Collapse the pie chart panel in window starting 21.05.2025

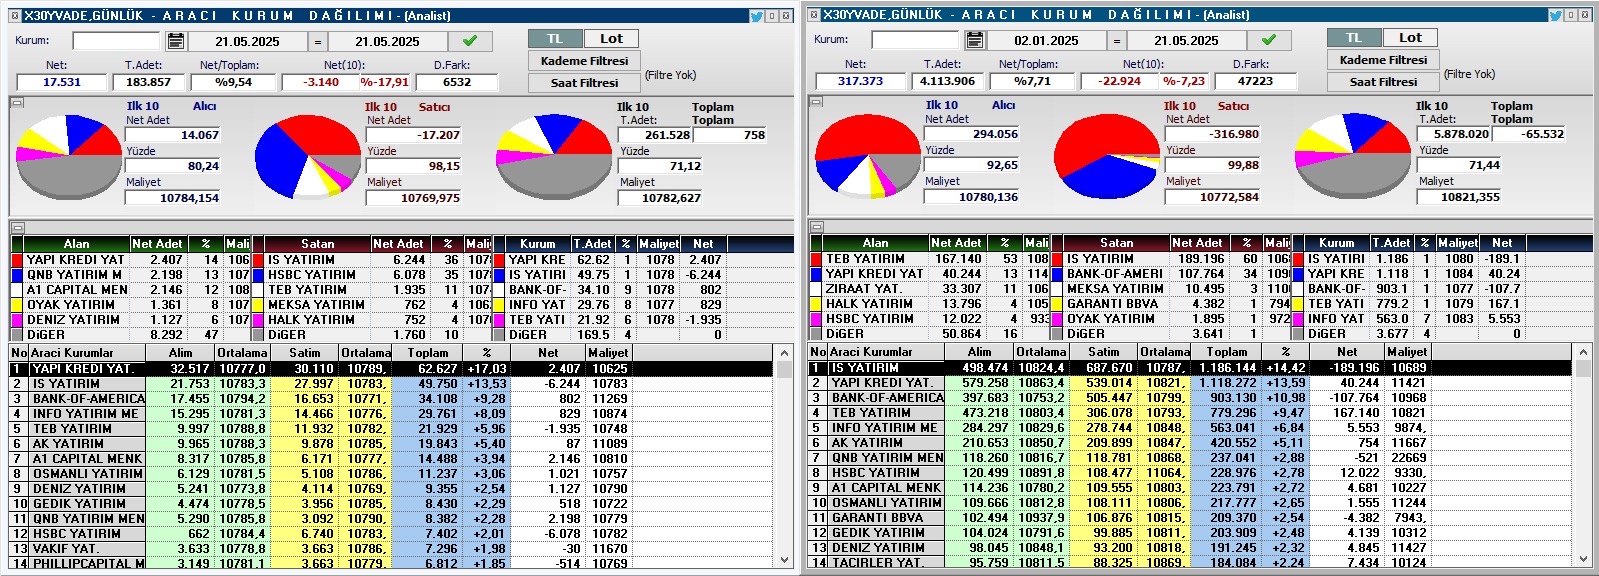[17, 102]
